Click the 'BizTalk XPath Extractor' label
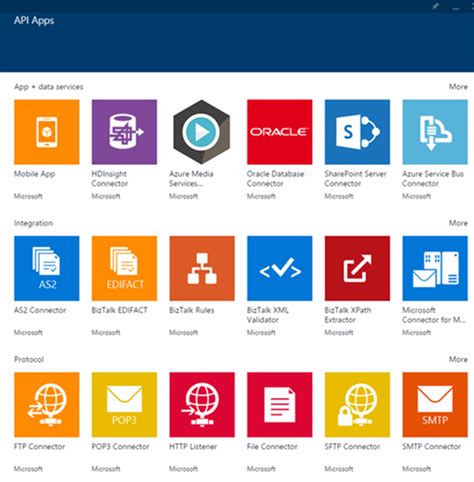 pos(348,315)
